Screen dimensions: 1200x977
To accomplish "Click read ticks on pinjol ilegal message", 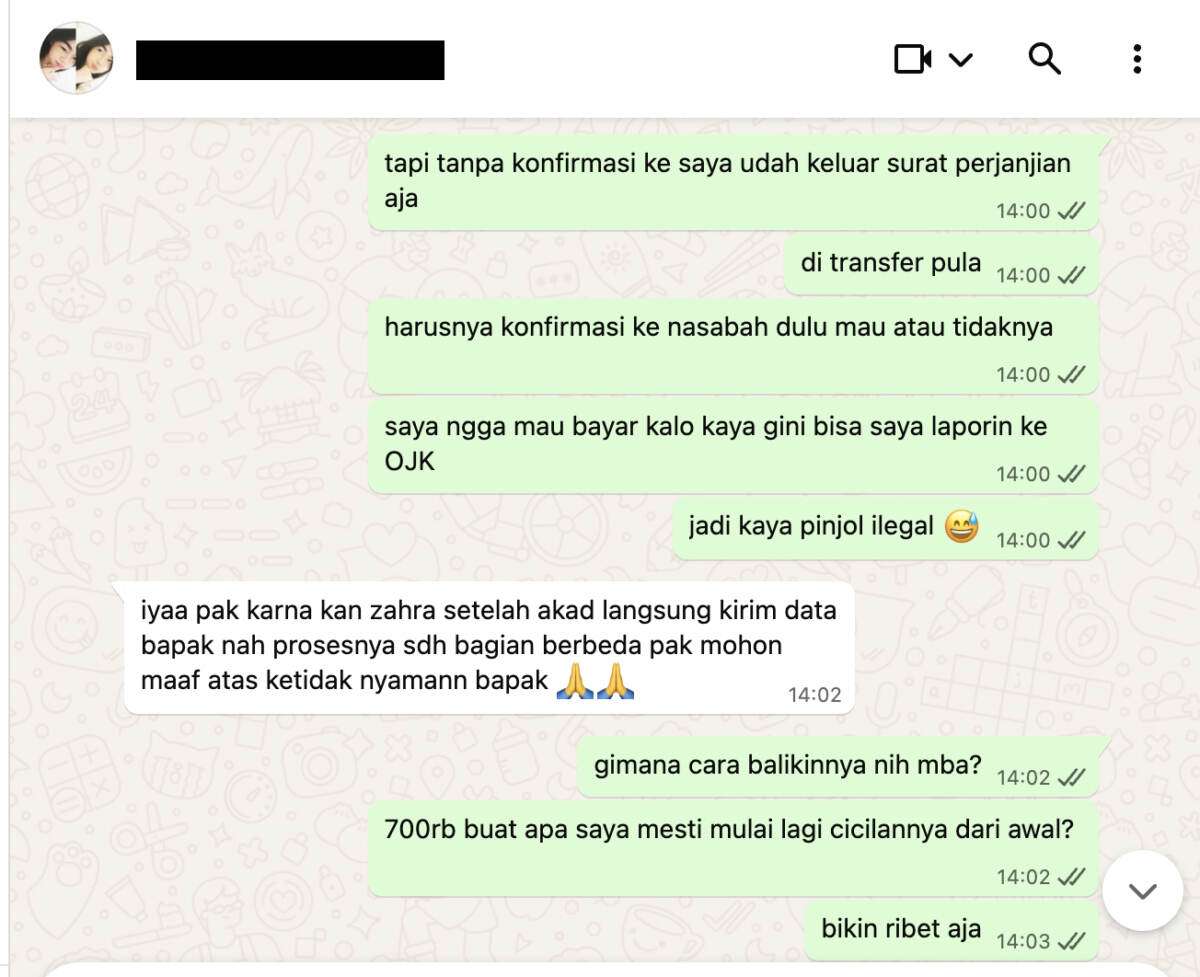I will point(1071,540).
